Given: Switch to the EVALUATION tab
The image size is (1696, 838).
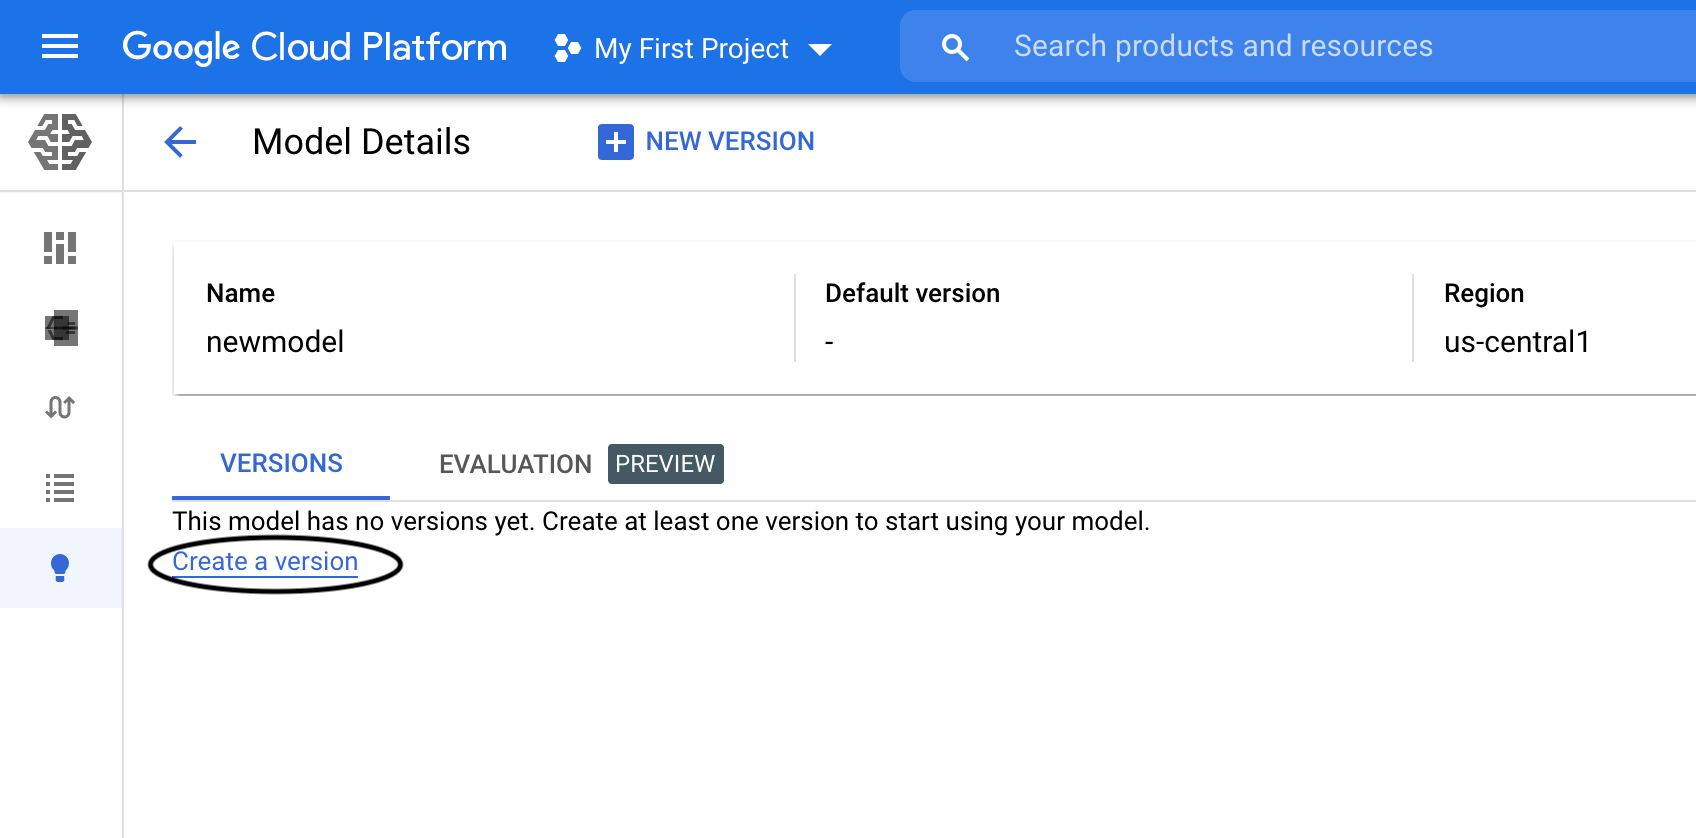Looking at the screenshot, I should click(x=515, y=464).
